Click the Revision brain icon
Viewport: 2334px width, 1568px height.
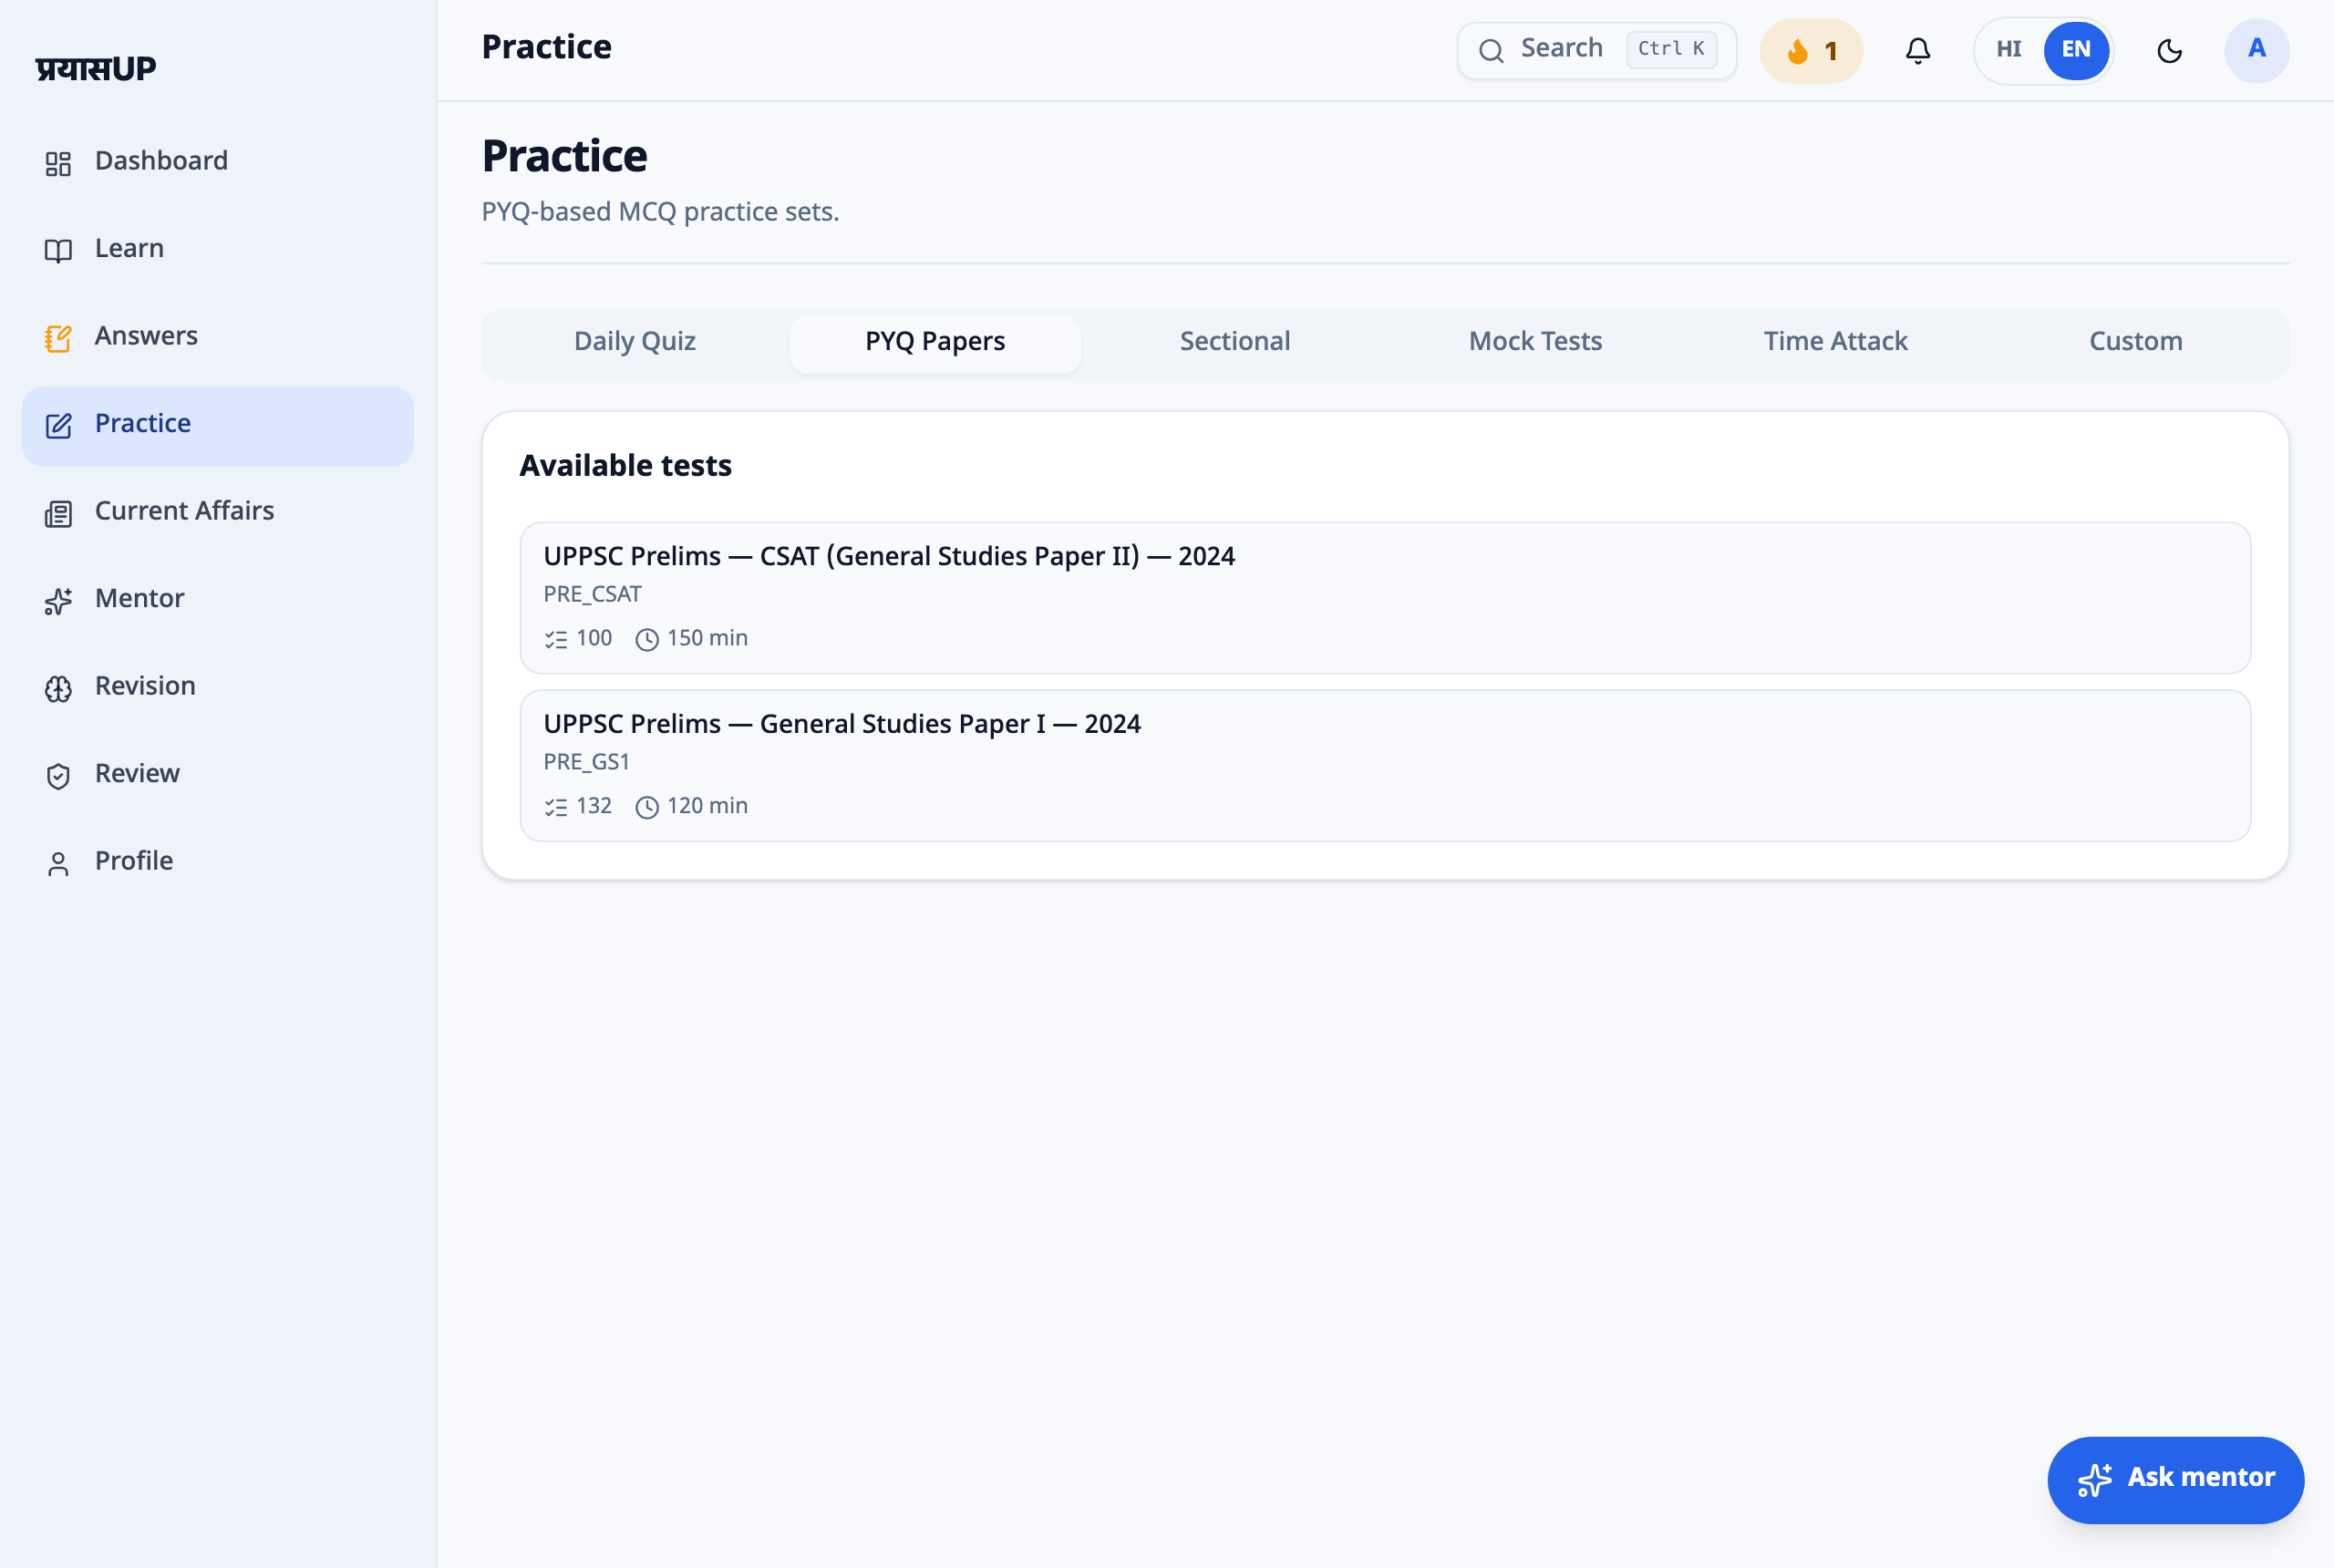[58, 688]
